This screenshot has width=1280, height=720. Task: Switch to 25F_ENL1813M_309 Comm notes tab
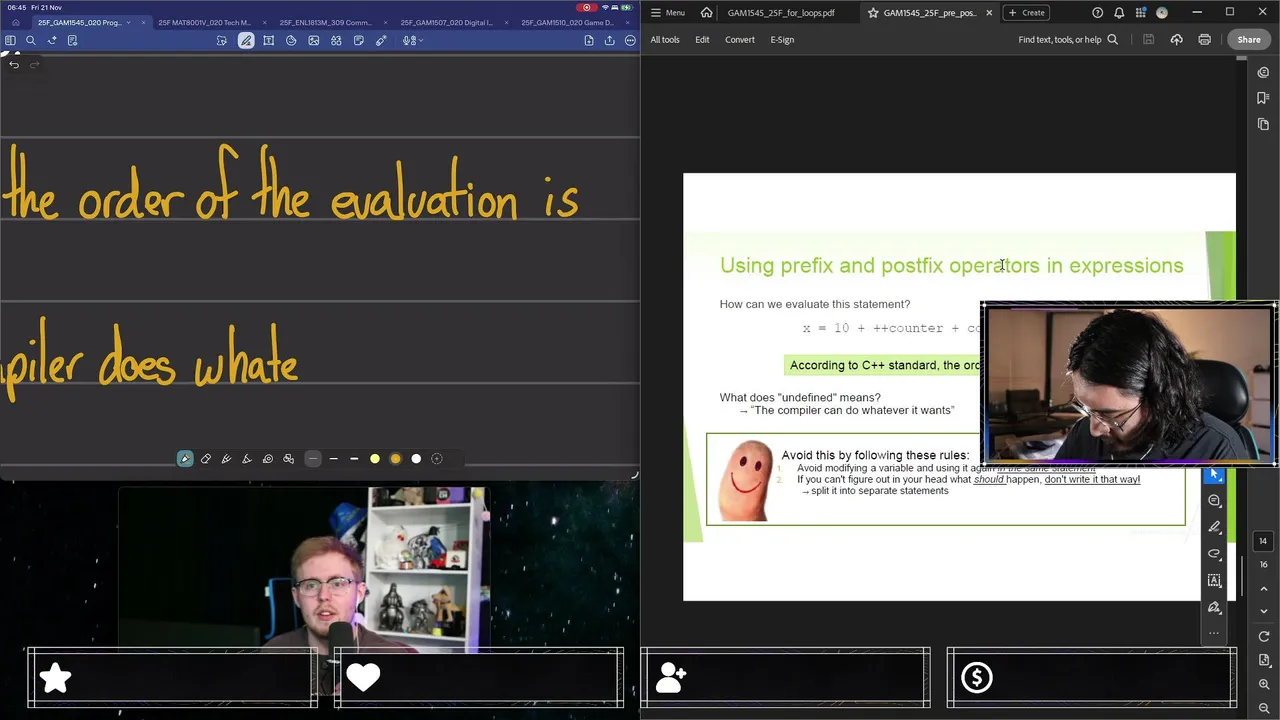[326, 22]
